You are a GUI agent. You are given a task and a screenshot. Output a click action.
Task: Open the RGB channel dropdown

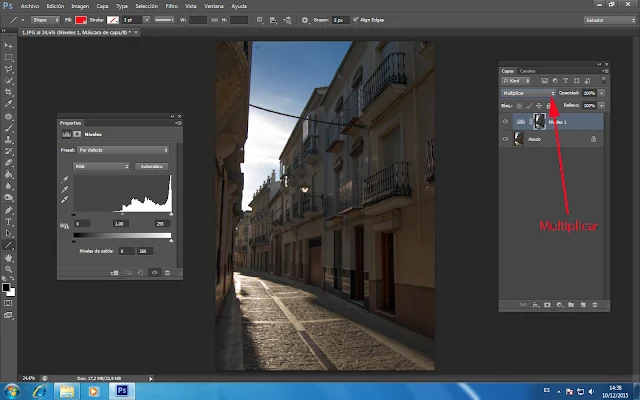101,166
